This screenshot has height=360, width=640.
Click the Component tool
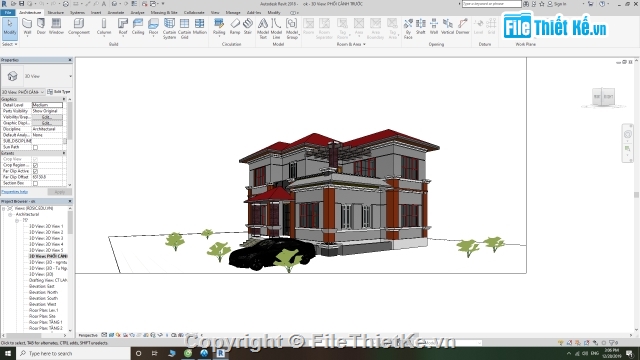click(x=79, y=27)
